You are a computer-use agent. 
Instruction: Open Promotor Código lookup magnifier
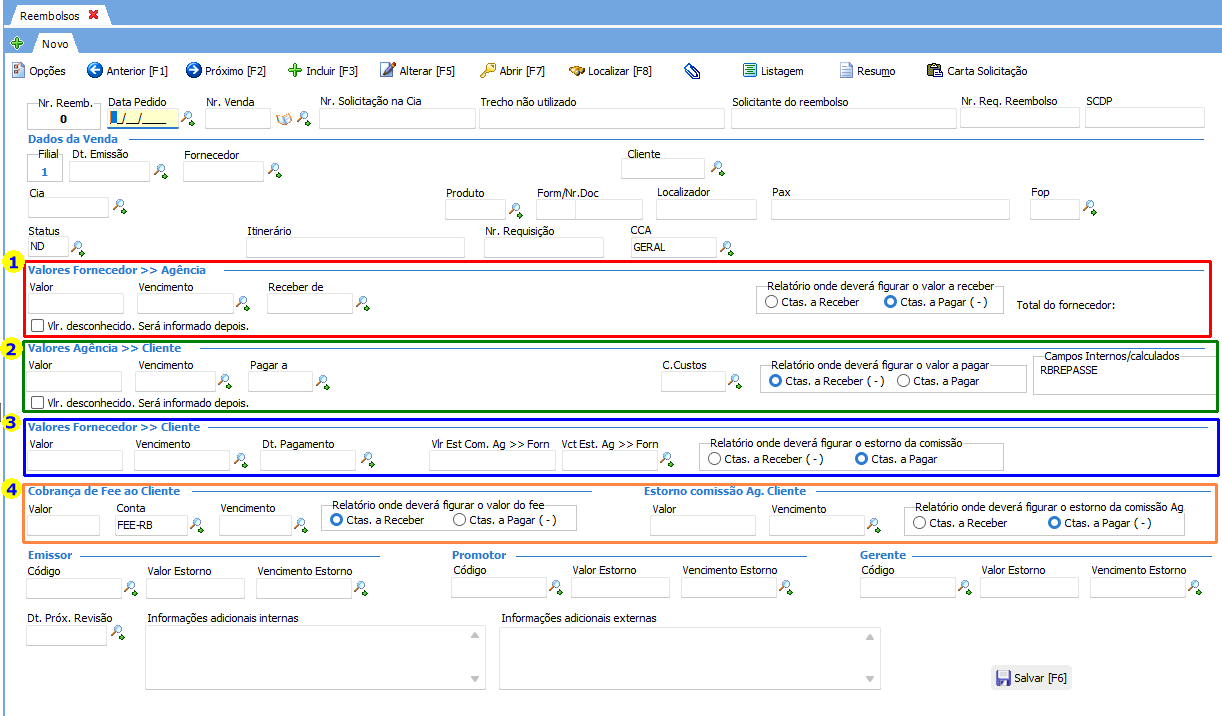(556, 587)
